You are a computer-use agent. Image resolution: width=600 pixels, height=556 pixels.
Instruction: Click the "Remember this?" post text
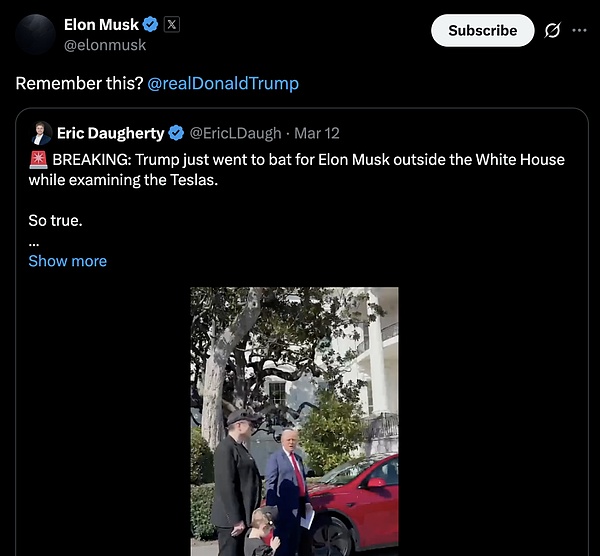point(78,83)
